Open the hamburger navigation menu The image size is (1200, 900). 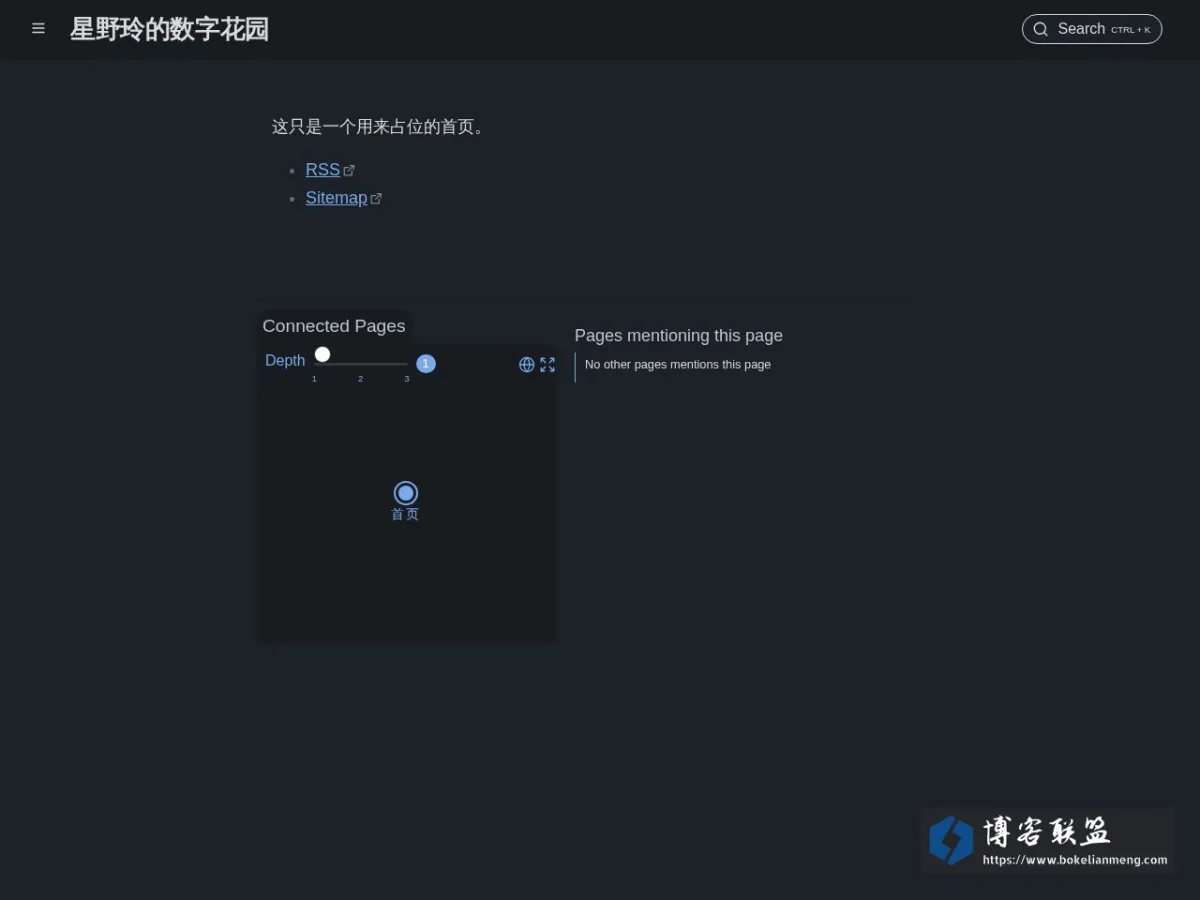tap(38, 29)
